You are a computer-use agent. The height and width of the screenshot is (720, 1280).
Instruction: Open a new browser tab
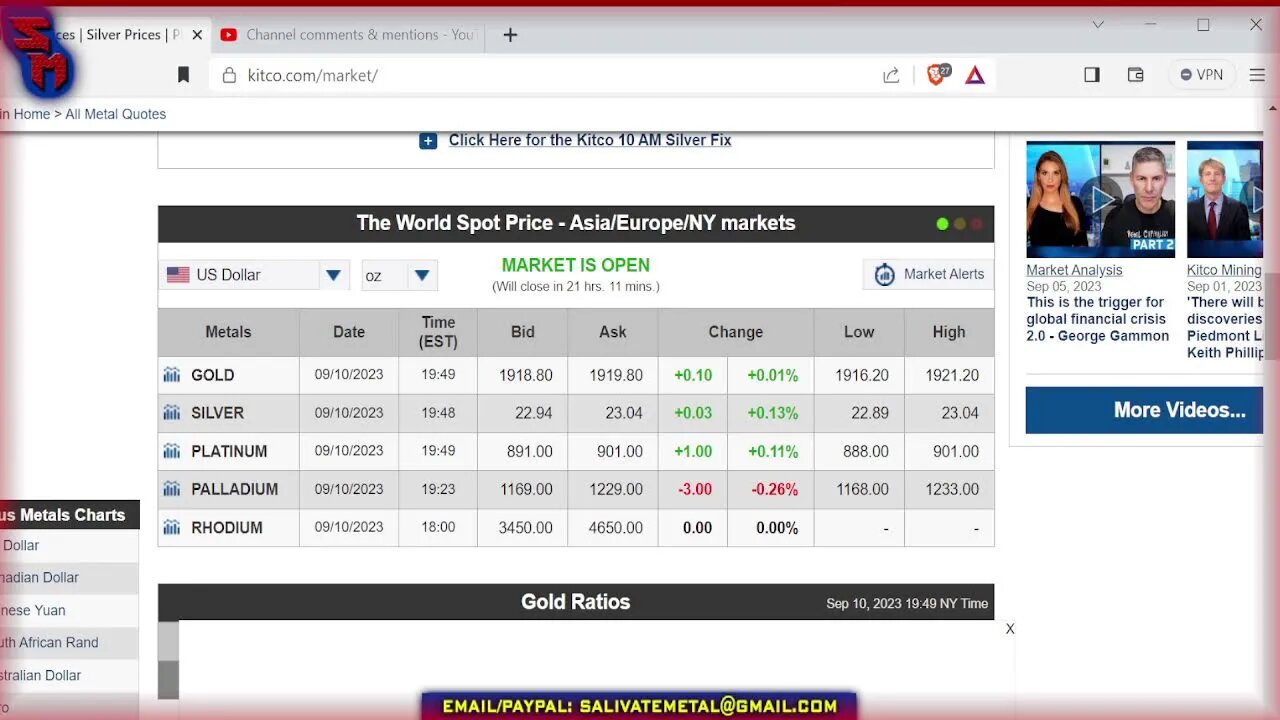click(510, 35)
